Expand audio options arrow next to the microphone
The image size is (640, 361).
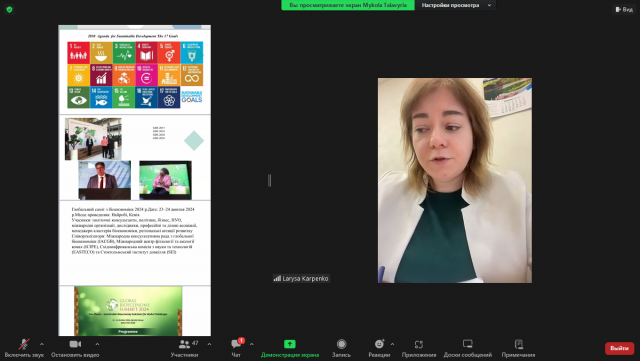point(42,344)
